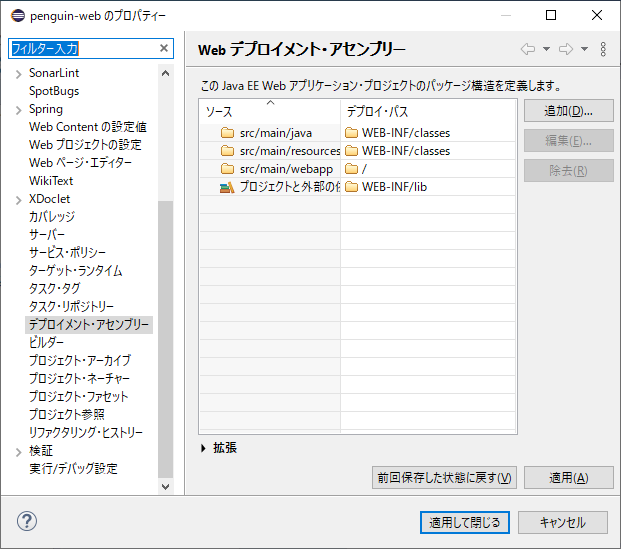The height and width of the screenshot is (549, 621).
Task: Select タスク・タグ in the tree
Action: [55, 289]
